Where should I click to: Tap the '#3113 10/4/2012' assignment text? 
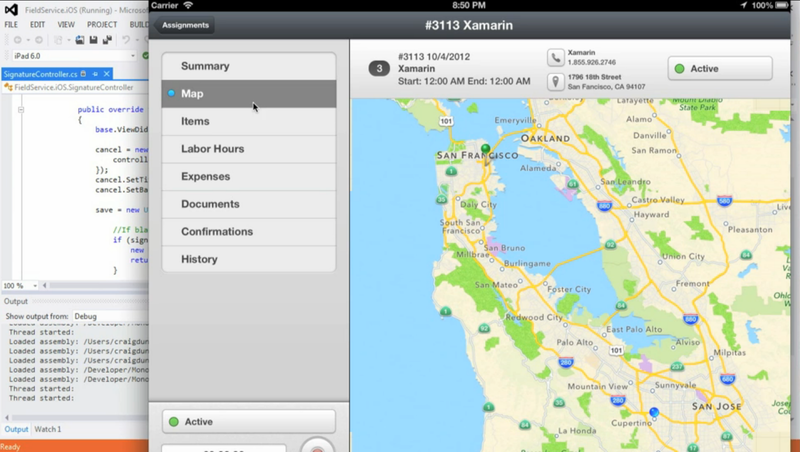[x=434, y=57]
